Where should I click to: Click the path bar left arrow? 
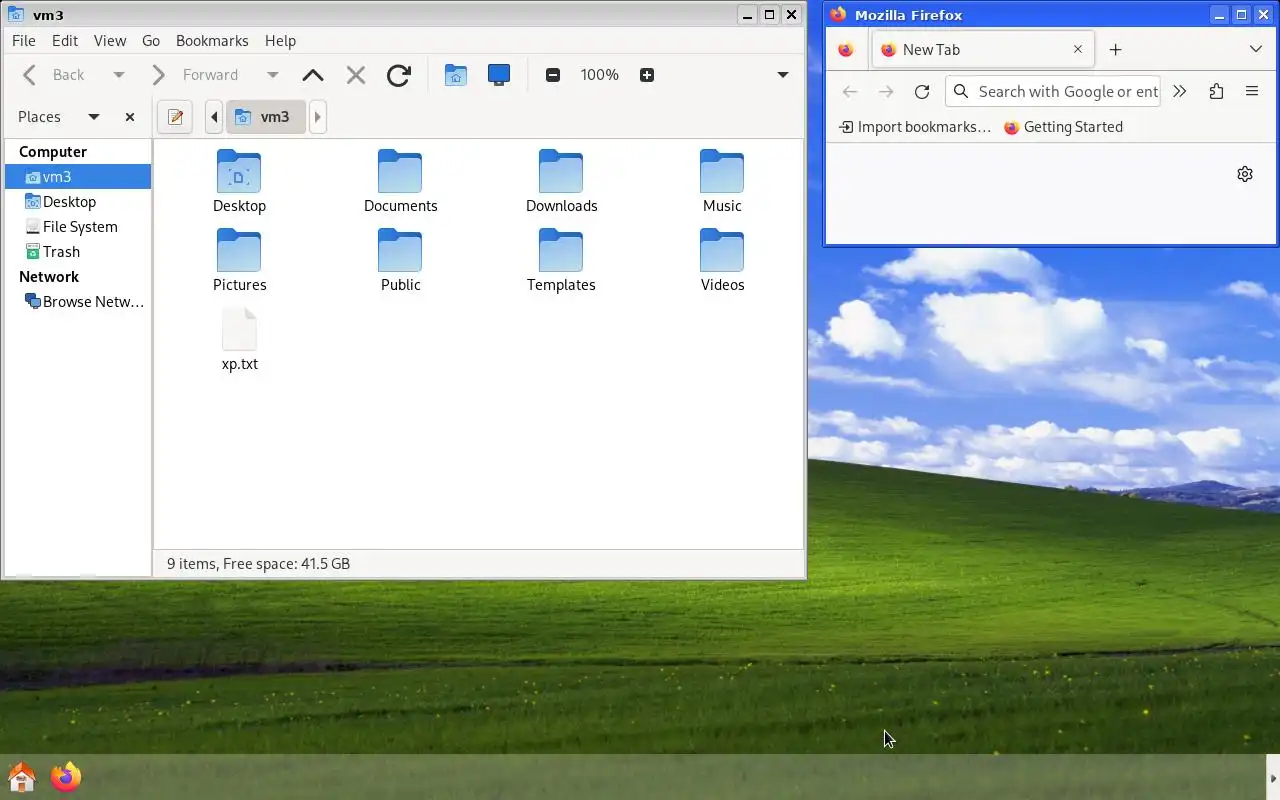pyautogui.click(x=214, y=117)
